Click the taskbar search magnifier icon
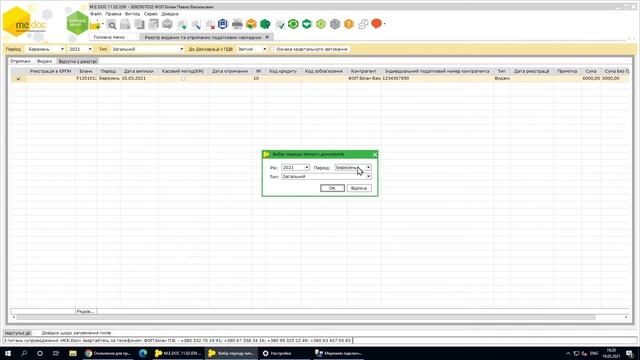This screenshot has height=360, width=640. [x=24, y=353]
